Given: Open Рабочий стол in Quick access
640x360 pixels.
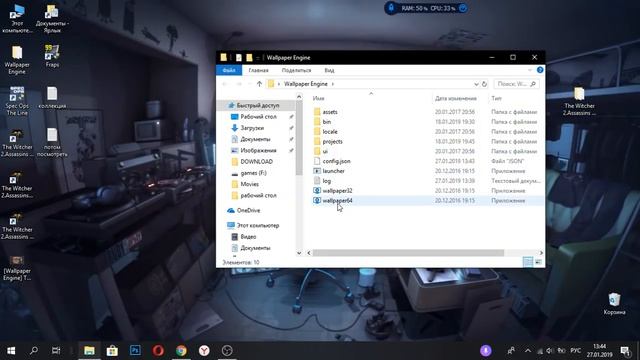Looking at the screenshot, I should [x=258, y=117].
